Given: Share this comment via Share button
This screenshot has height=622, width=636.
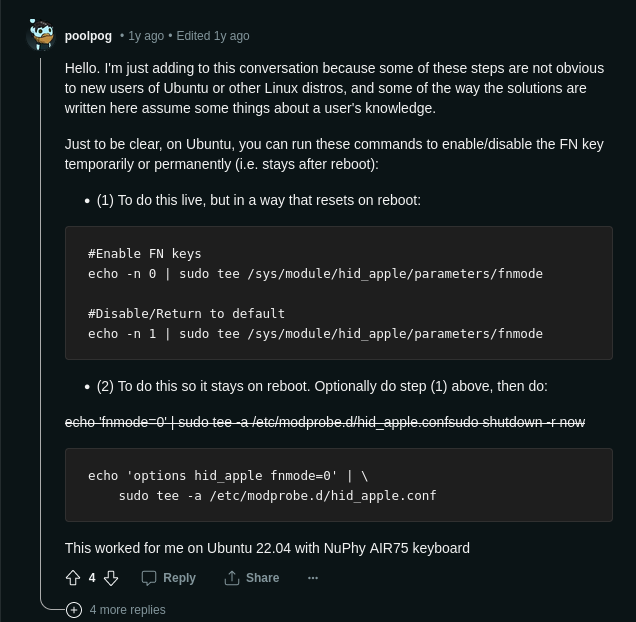Looking at the screenshot, I should [251, 578].
